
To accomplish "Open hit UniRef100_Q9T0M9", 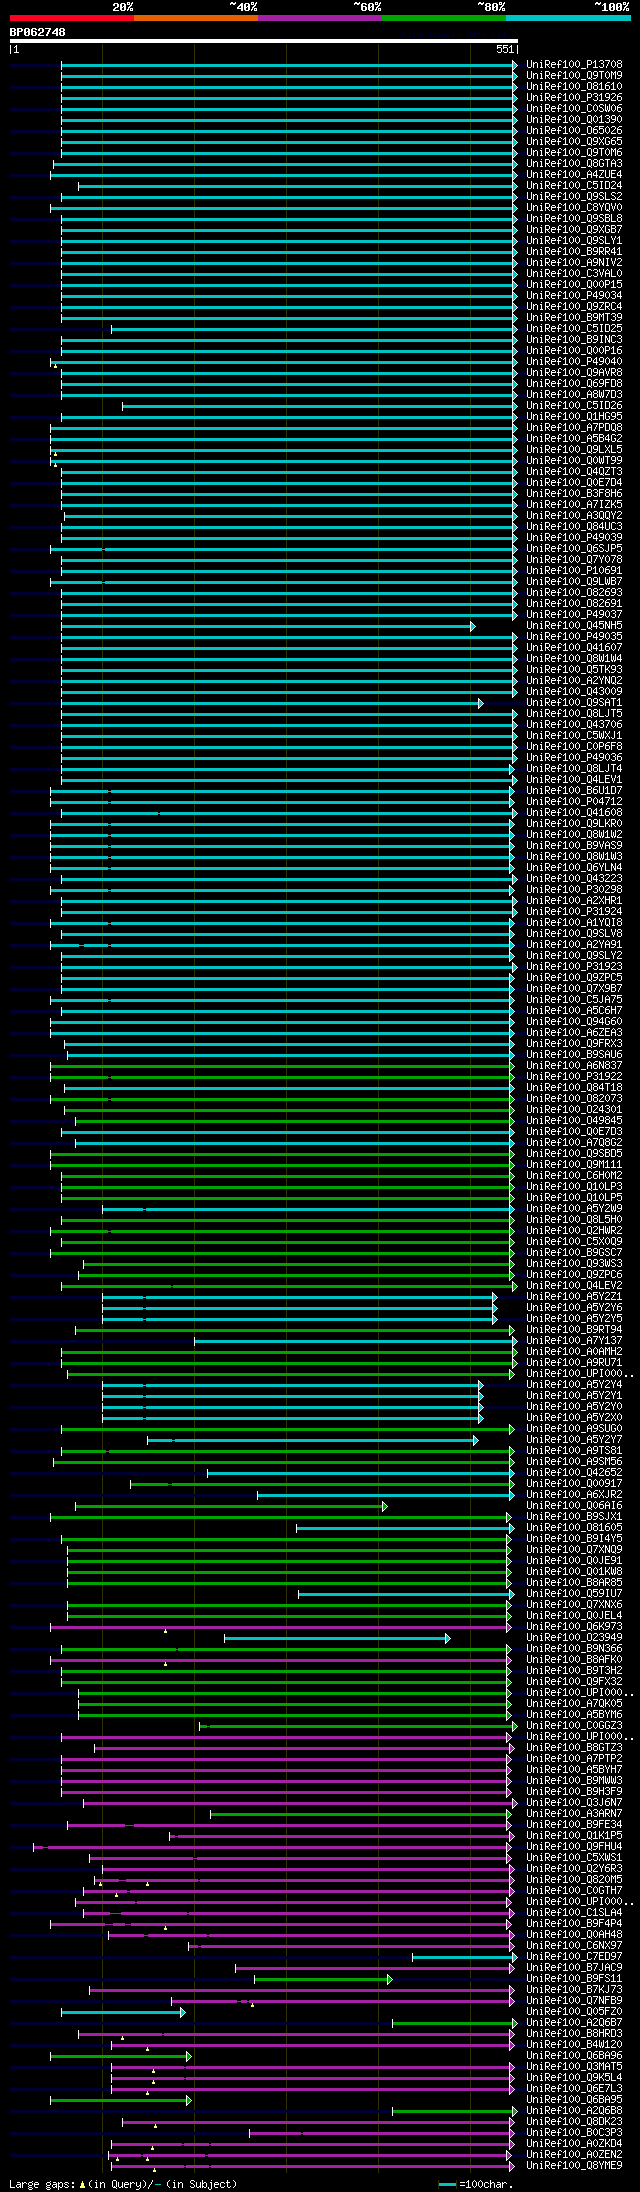I will (x=574, y=75).
